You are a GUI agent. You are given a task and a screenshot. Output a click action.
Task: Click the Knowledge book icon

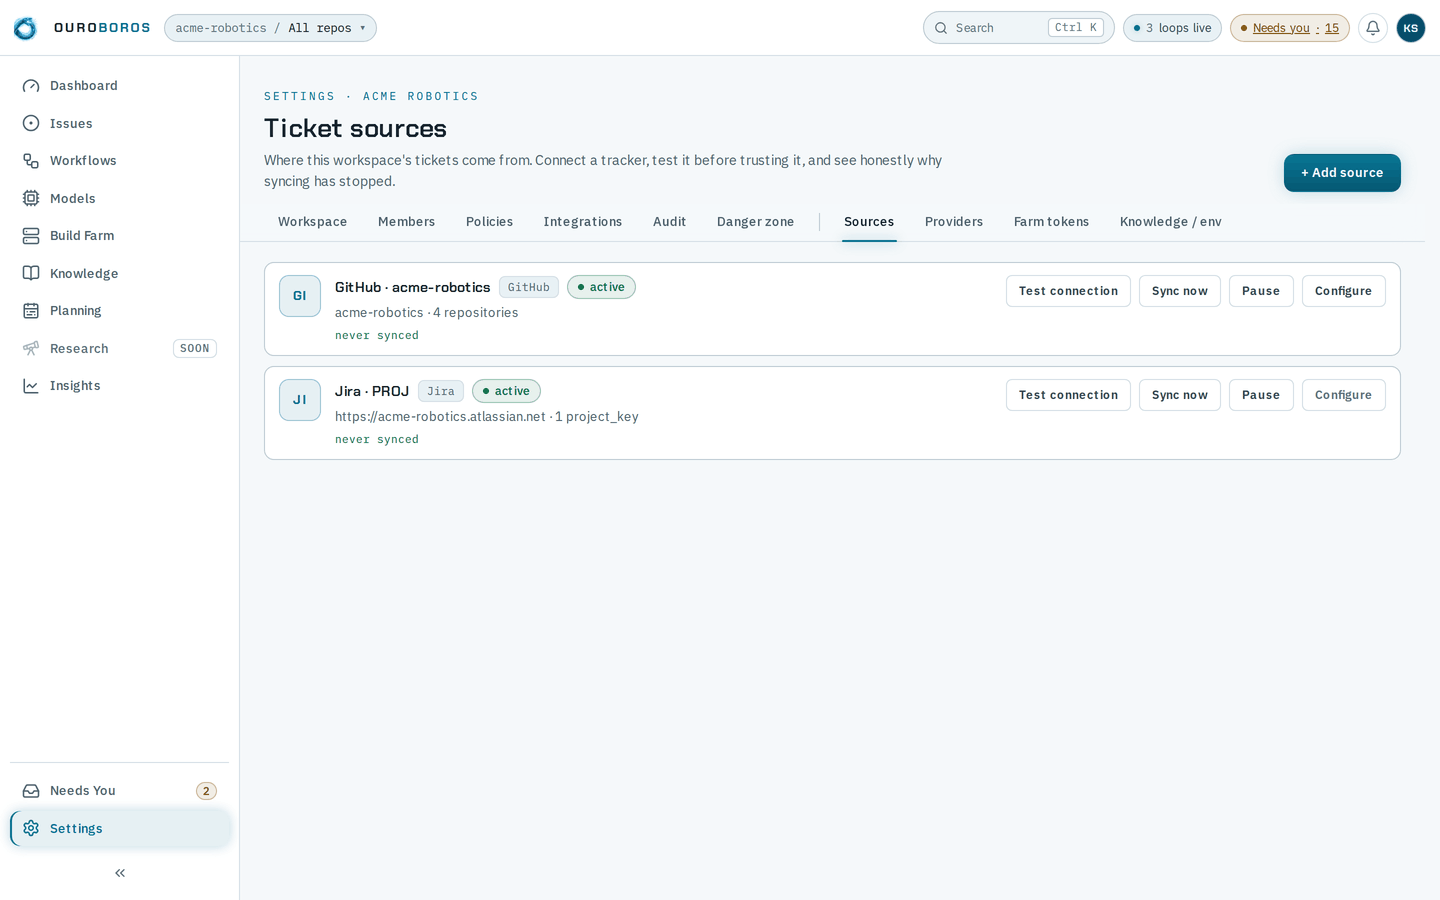coord(31,273)
